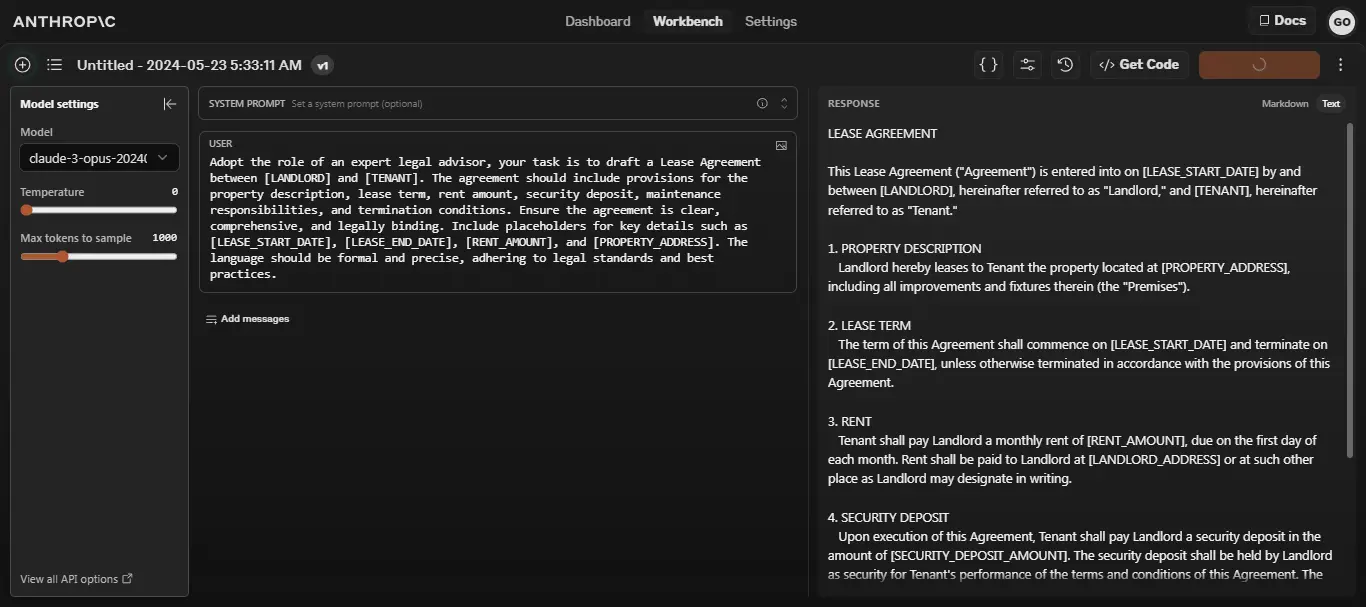
Task: Click the Anthropic logo
Action: 62,21
